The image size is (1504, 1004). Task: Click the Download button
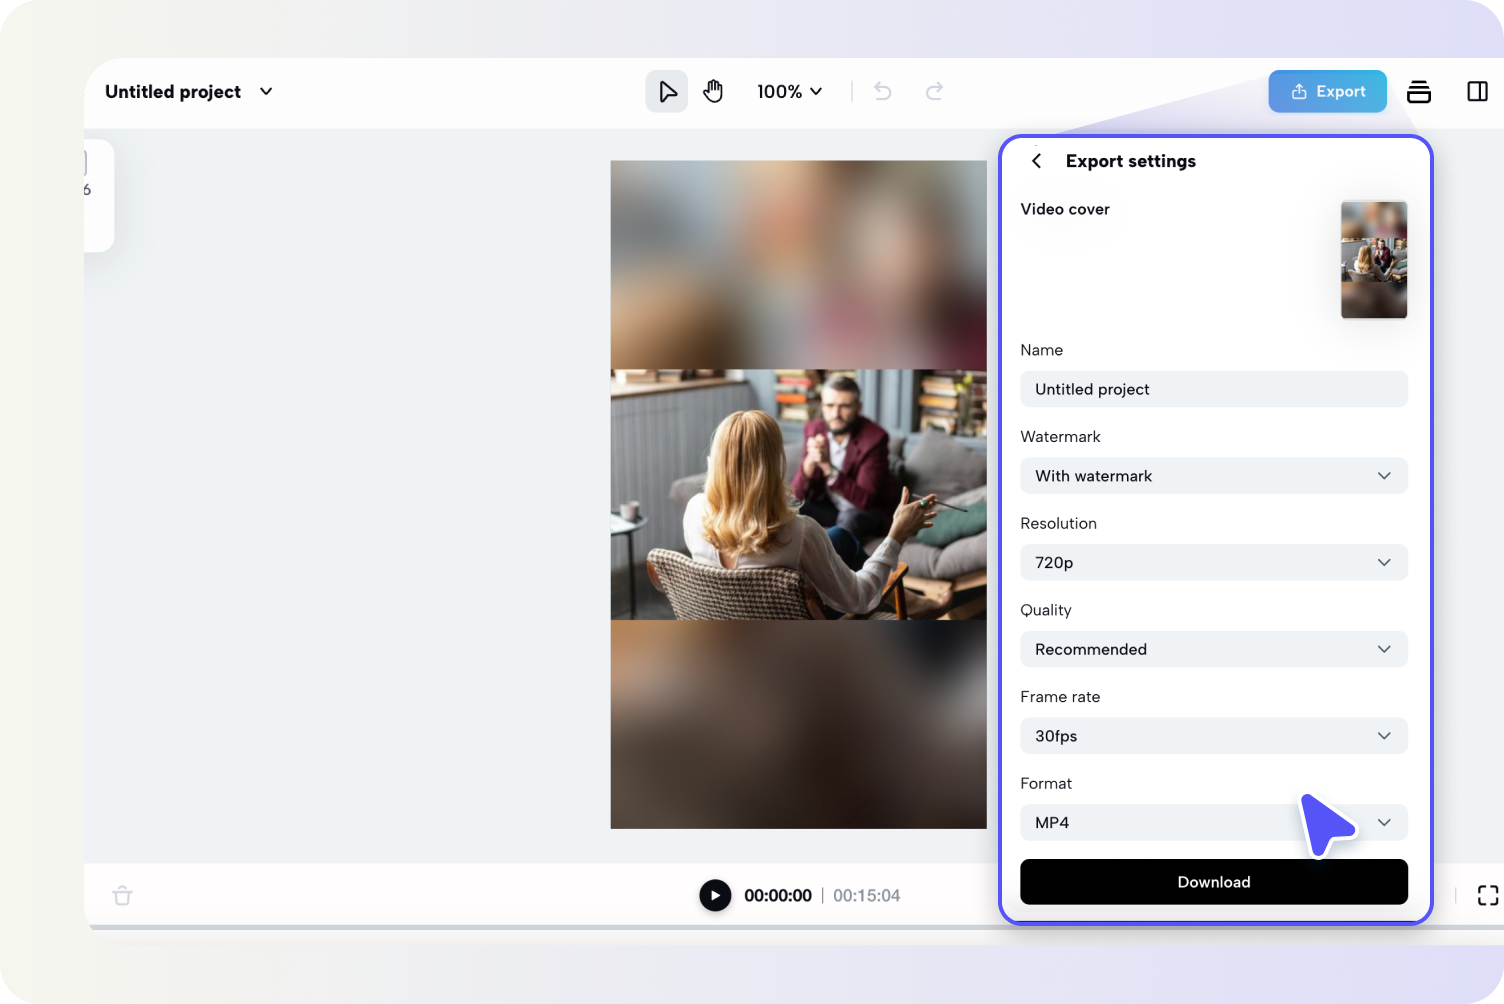tap(1213, 882)
